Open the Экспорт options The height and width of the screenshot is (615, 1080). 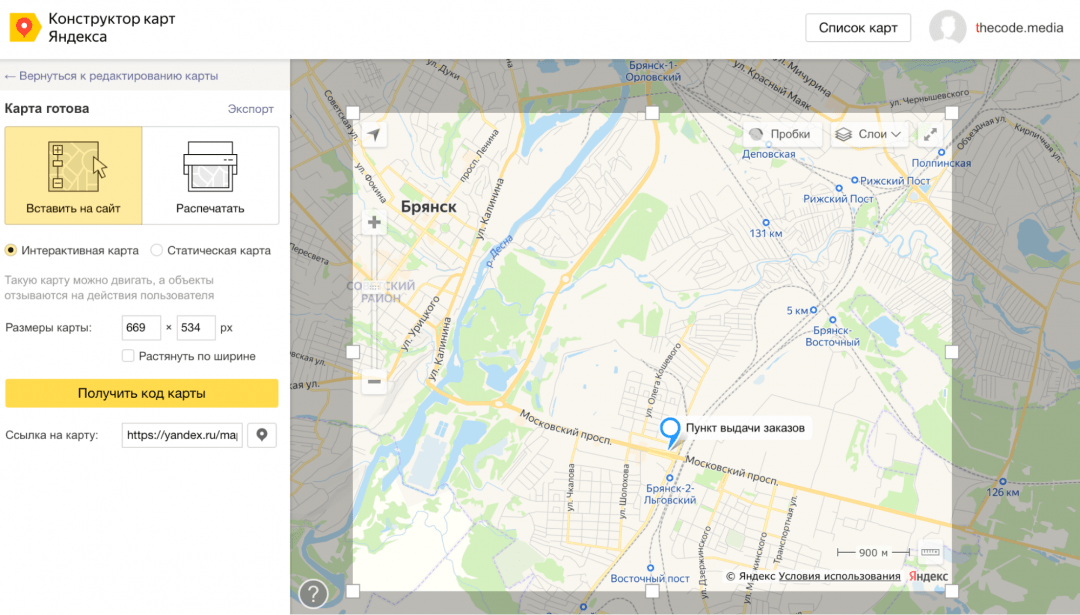tap(250, 109)
